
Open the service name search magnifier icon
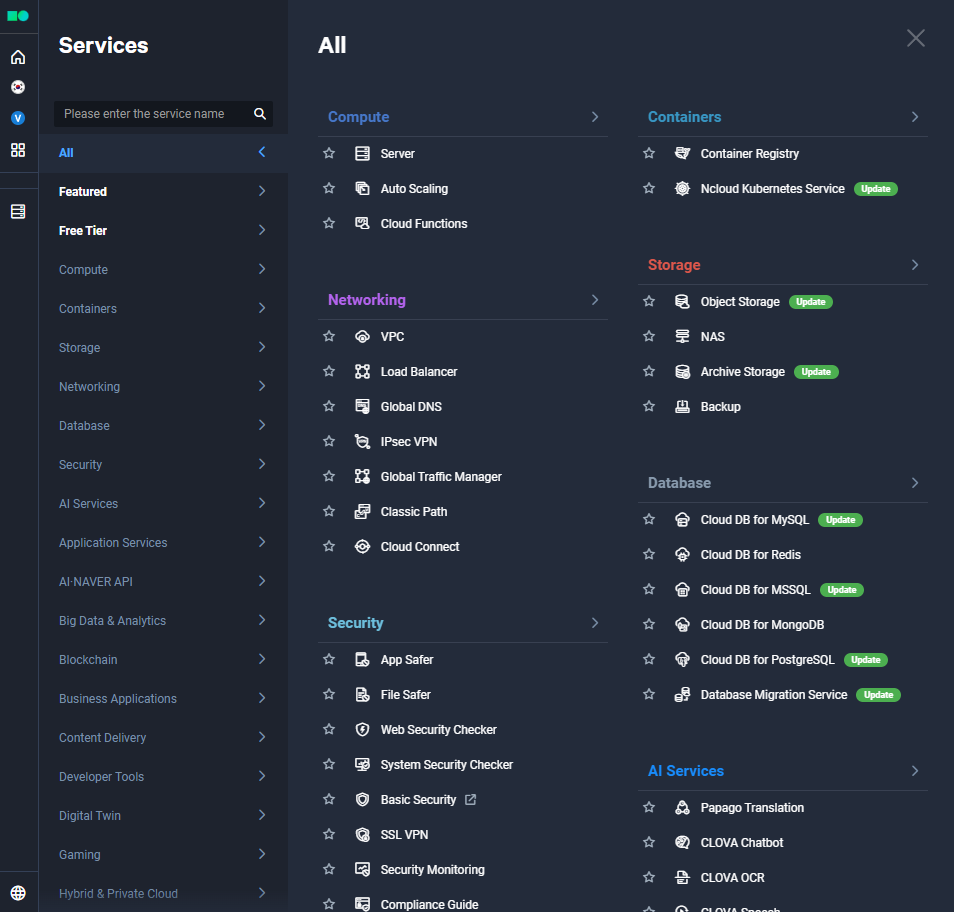tap(259, 114)
